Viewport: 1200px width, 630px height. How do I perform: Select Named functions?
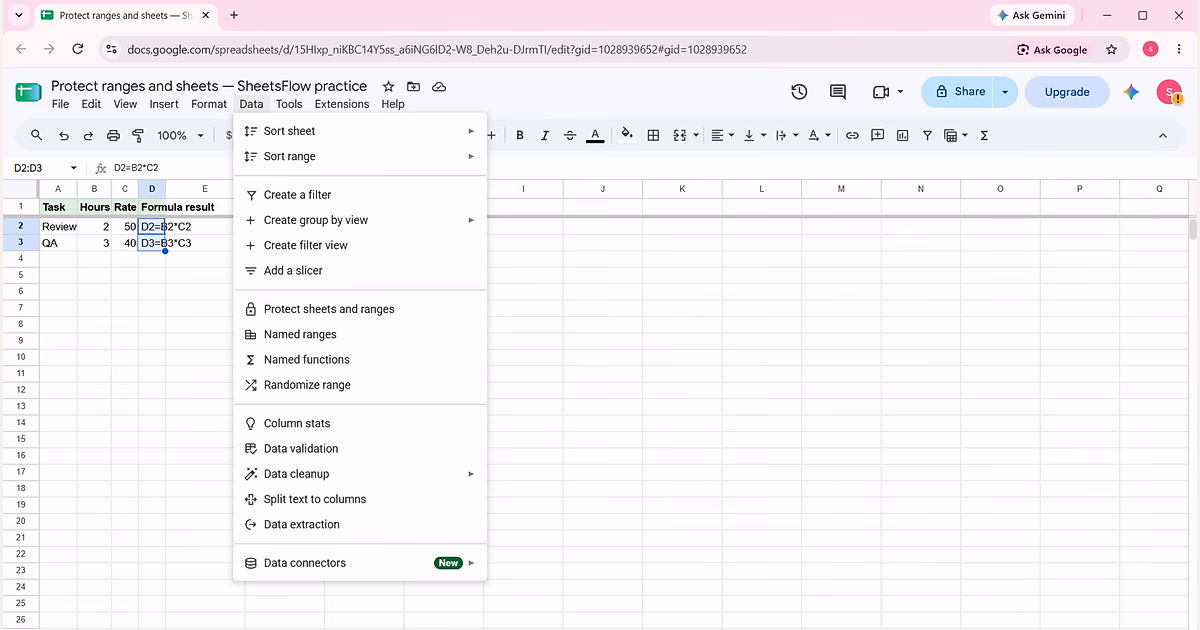pyautogui.click(x=360, y=359)
